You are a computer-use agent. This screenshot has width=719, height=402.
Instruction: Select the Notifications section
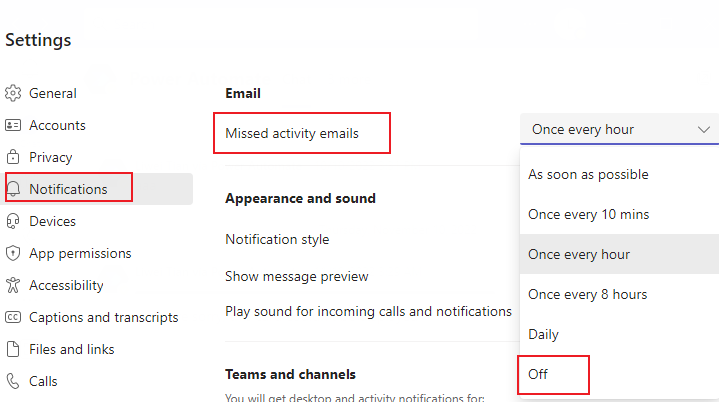click(98, 189)
